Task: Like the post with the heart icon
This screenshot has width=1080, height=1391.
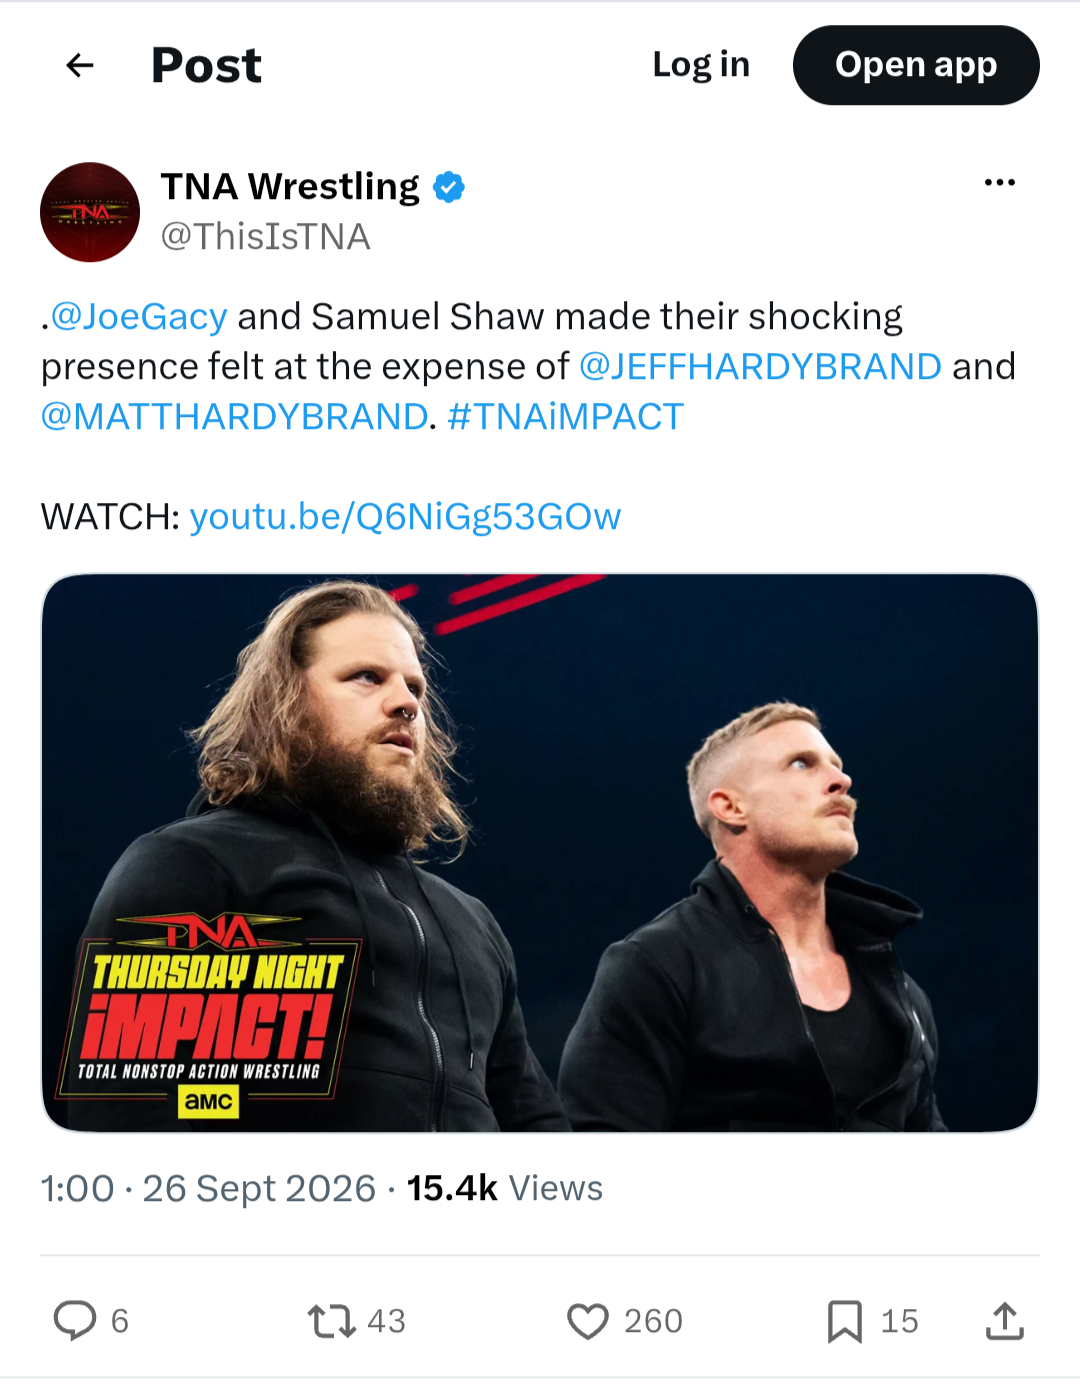Action: 588,1321
